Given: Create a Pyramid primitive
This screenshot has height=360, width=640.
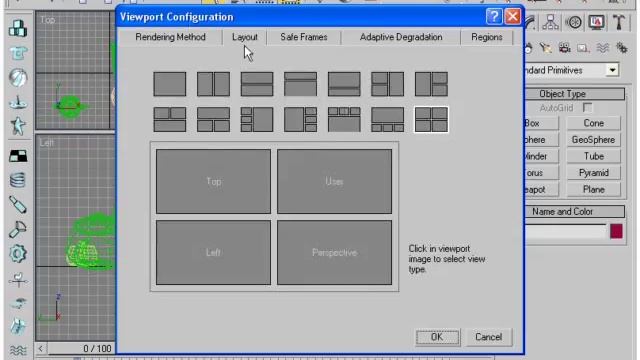Looking at the screenshot, I should pyautogui.click(x=593, y=173).
